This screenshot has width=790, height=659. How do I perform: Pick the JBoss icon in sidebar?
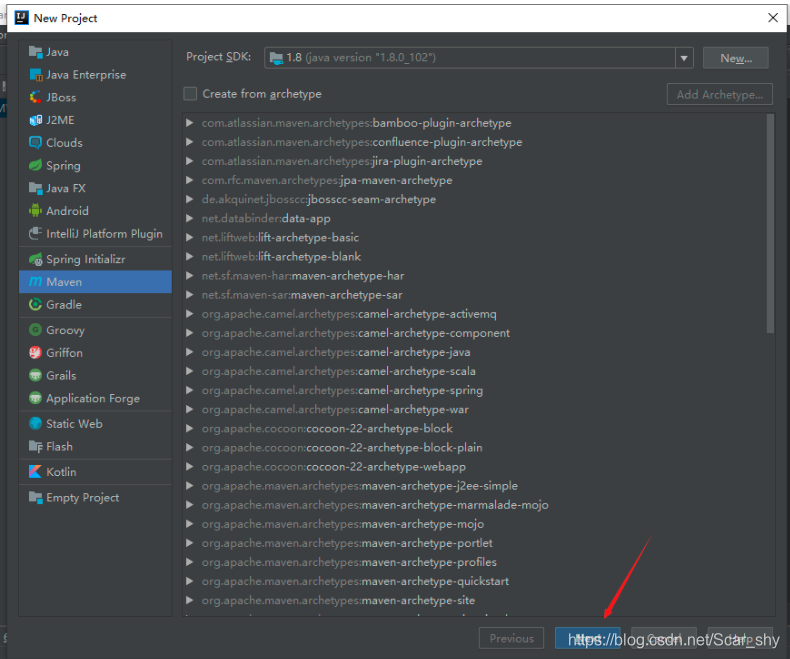pos(35,97)
